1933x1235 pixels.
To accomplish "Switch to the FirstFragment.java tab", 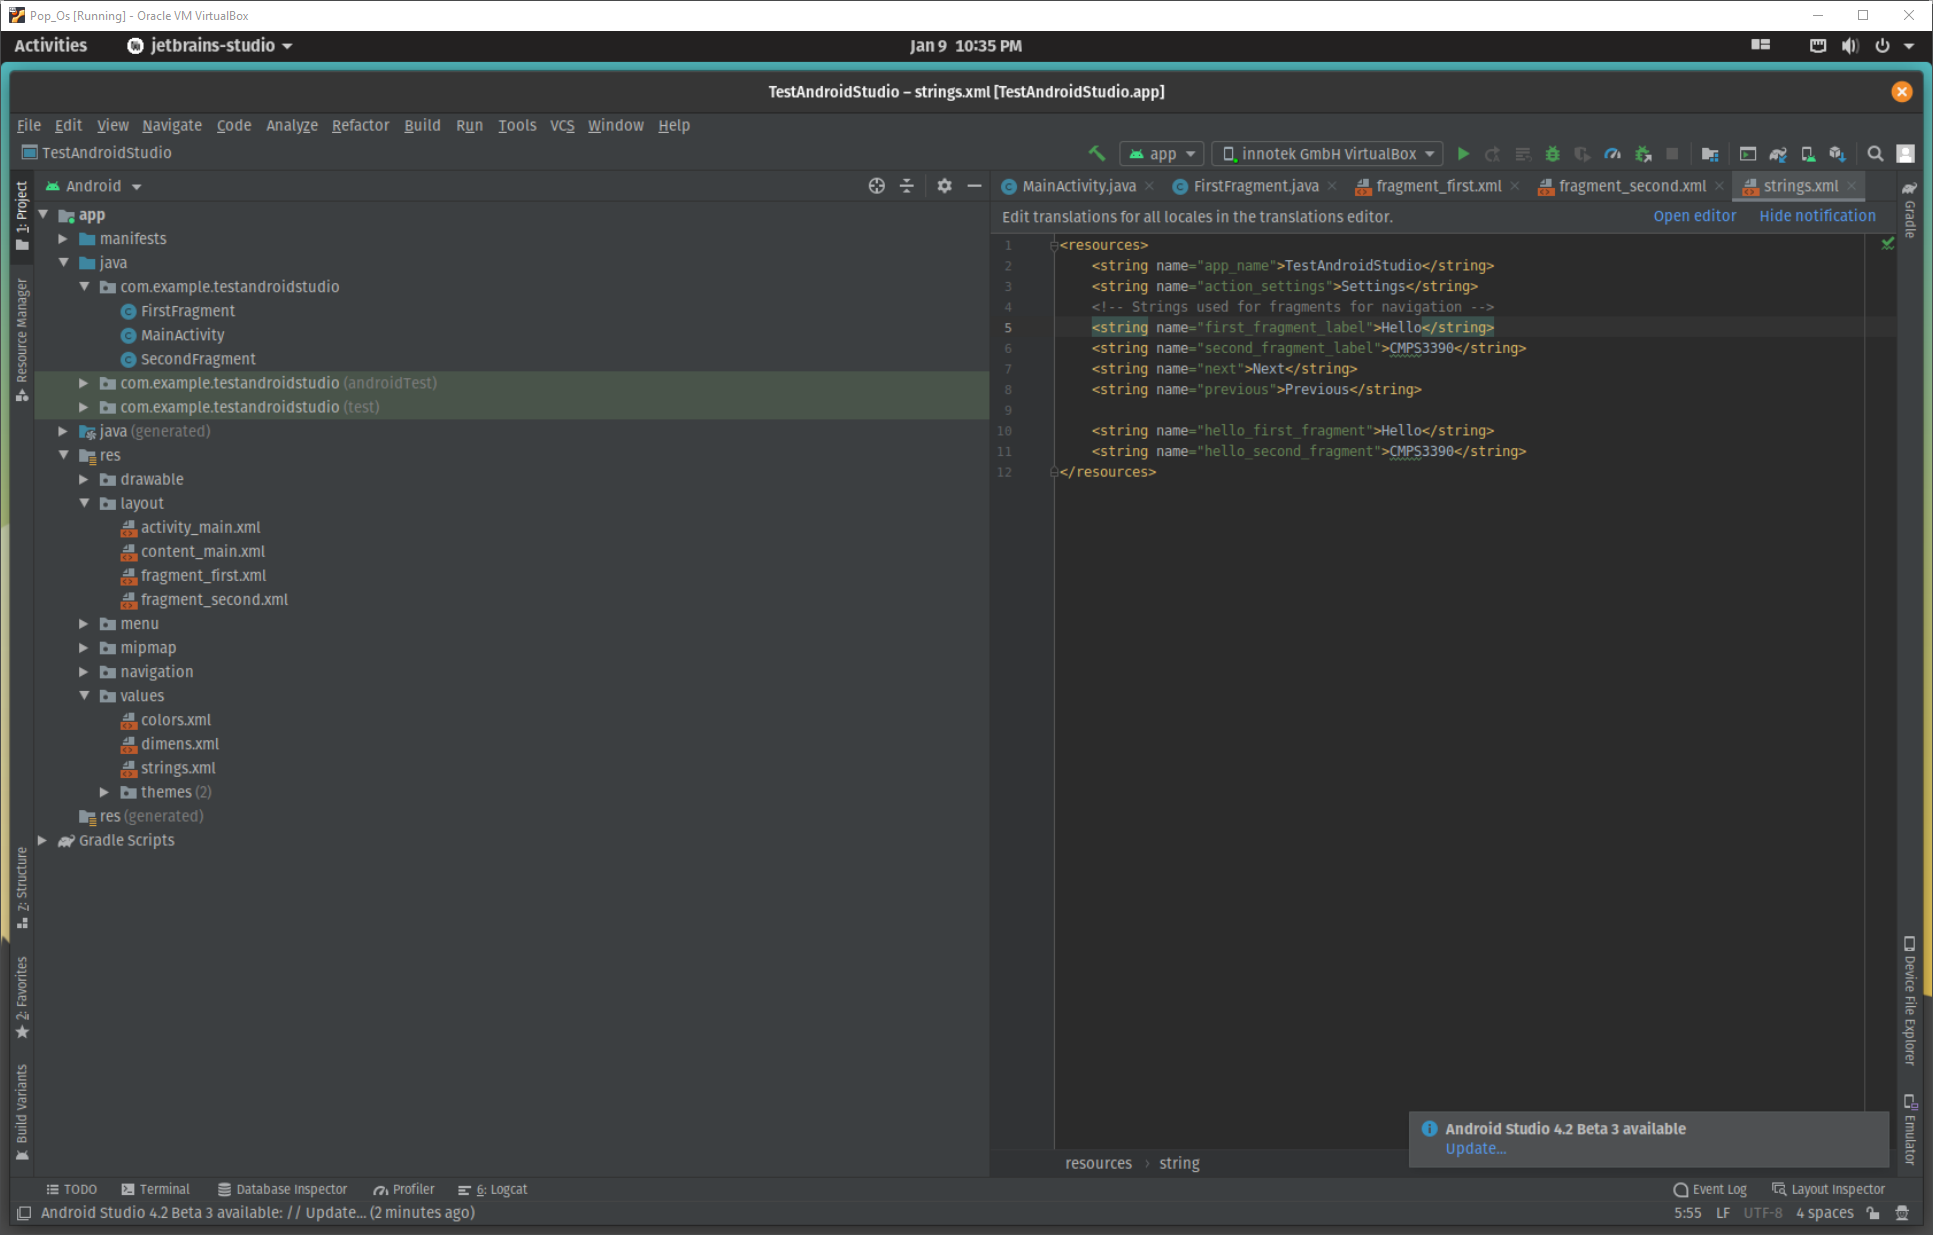I will click(1256, 186).
